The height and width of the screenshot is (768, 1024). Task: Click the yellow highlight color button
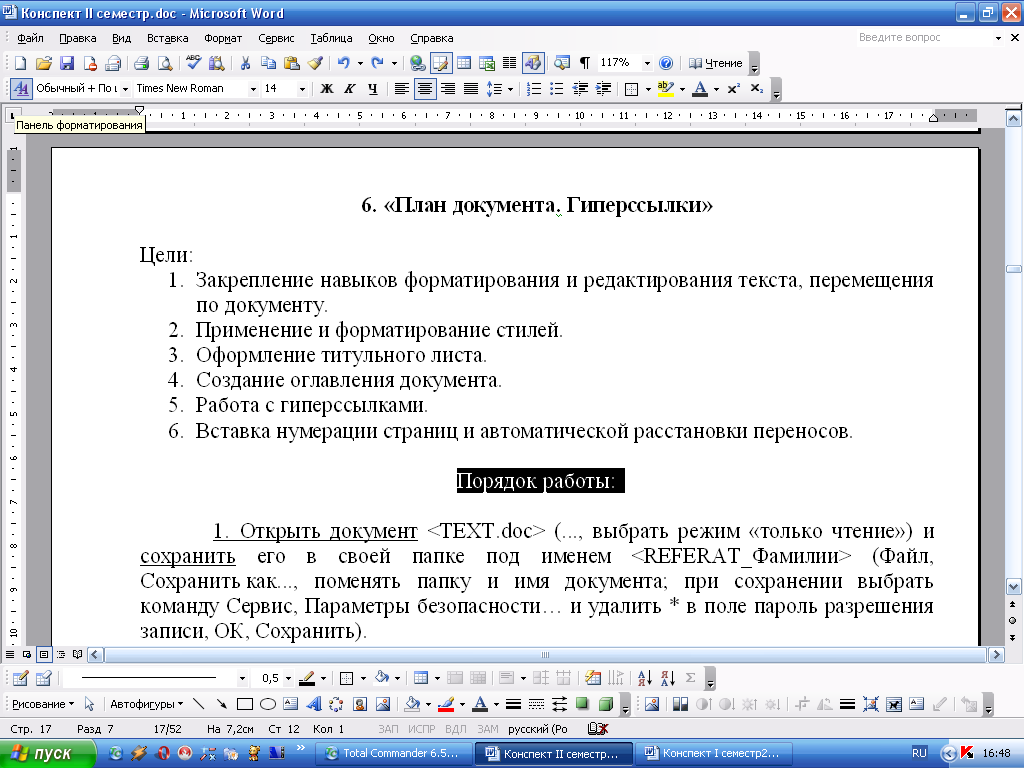pos(665,89)
